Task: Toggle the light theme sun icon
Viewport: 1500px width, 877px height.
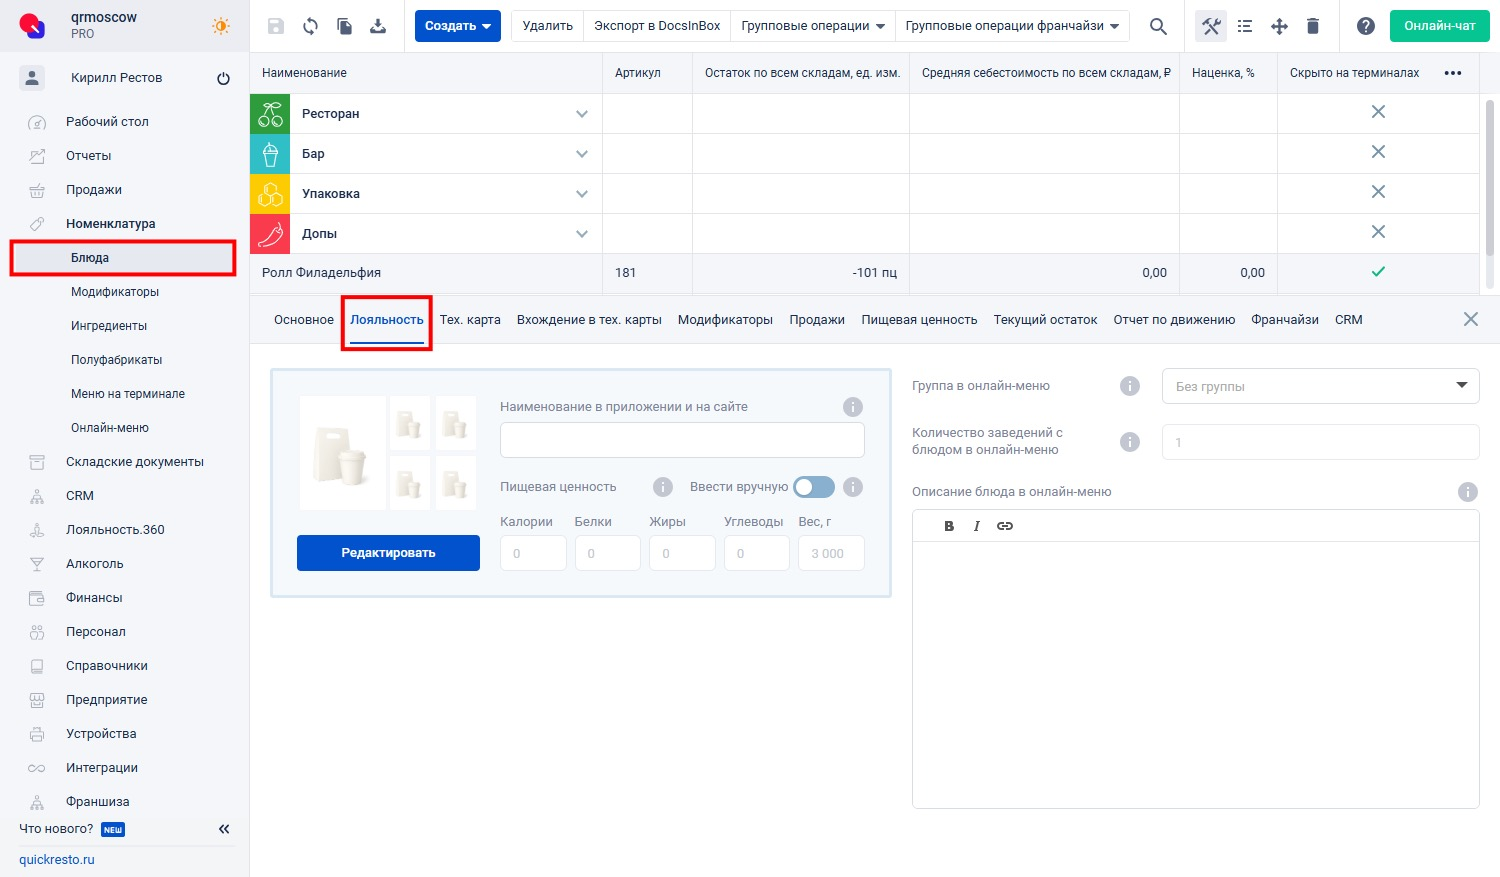Action: [221, 26]
